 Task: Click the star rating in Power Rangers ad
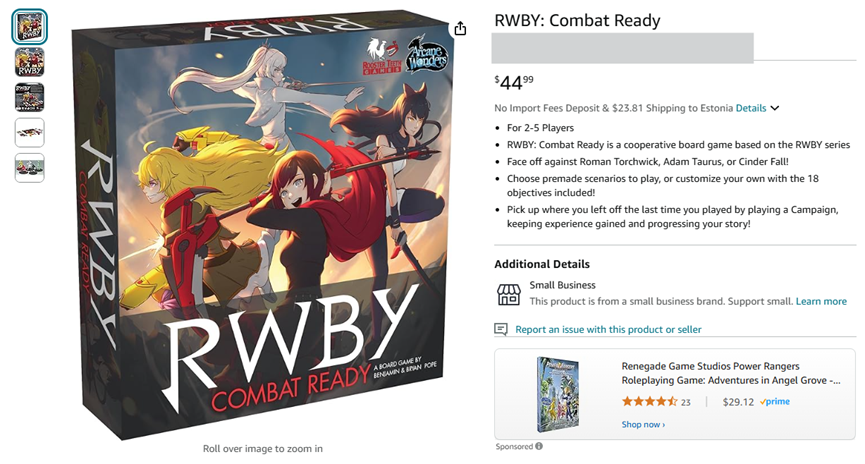click(649, 402)
